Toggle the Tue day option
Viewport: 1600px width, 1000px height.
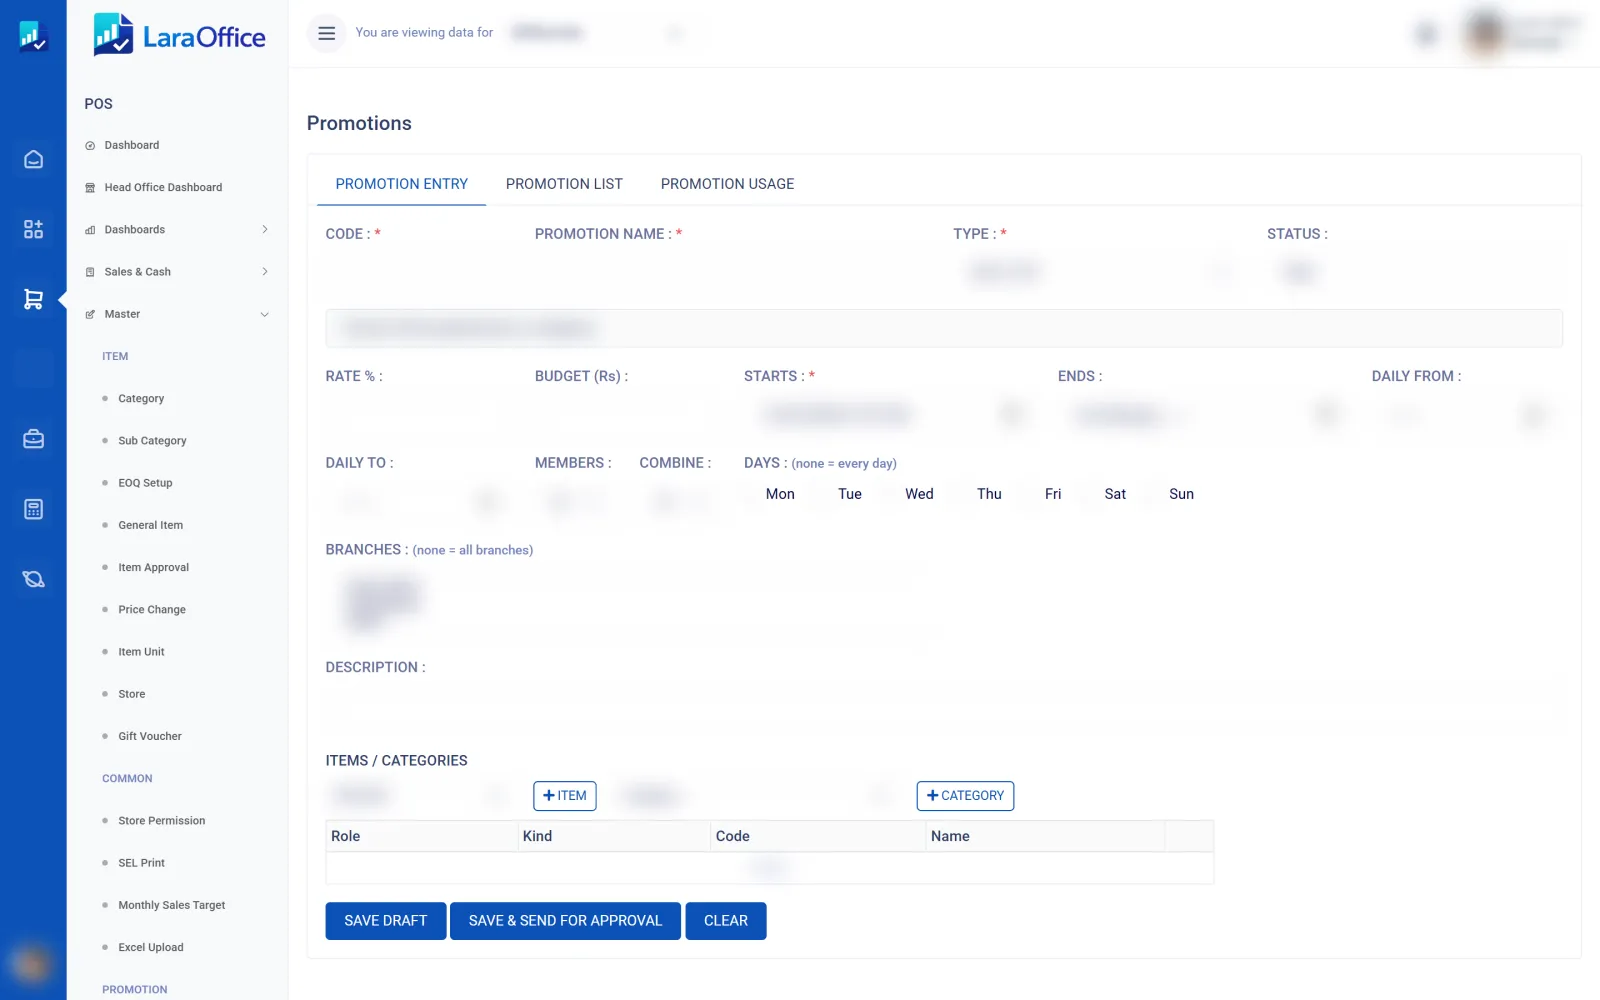point(850,494)
